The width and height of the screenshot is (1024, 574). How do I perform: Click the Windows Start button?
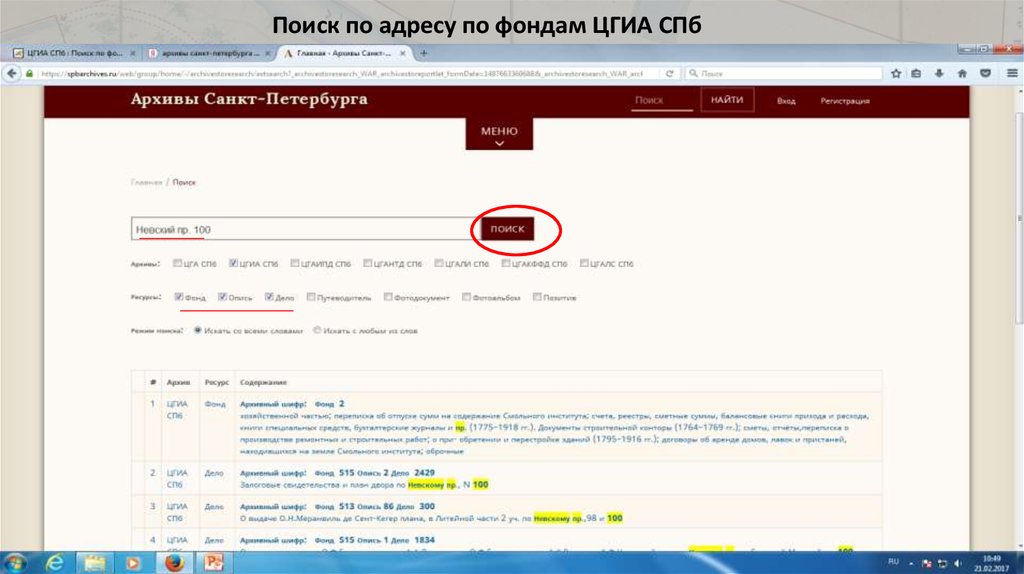(16, 561)
